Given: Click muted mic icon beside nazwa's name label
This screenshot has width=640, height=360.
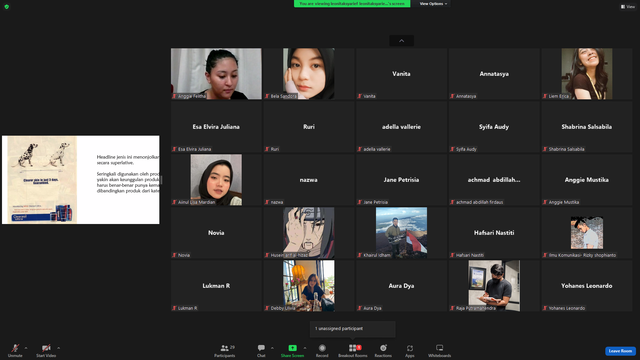Looking at the screenshot, I should (267, 202).
